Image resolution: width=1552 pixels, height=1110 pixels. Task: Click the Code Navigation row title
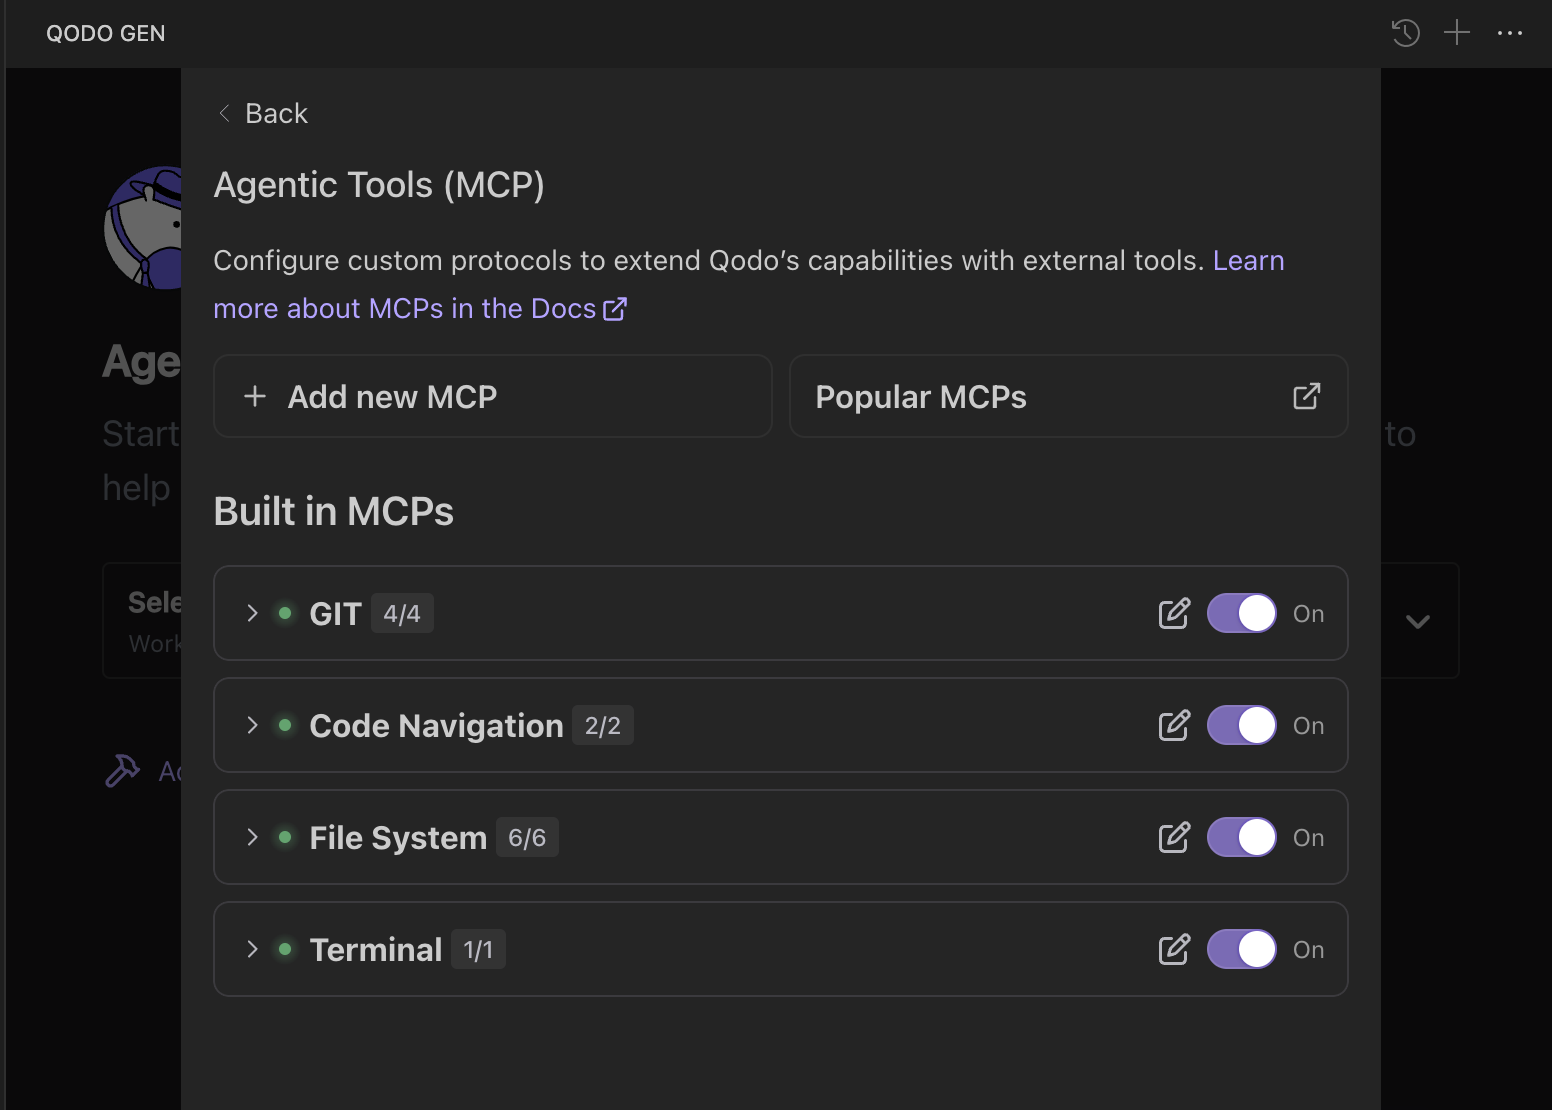click(x=436, y=725)
